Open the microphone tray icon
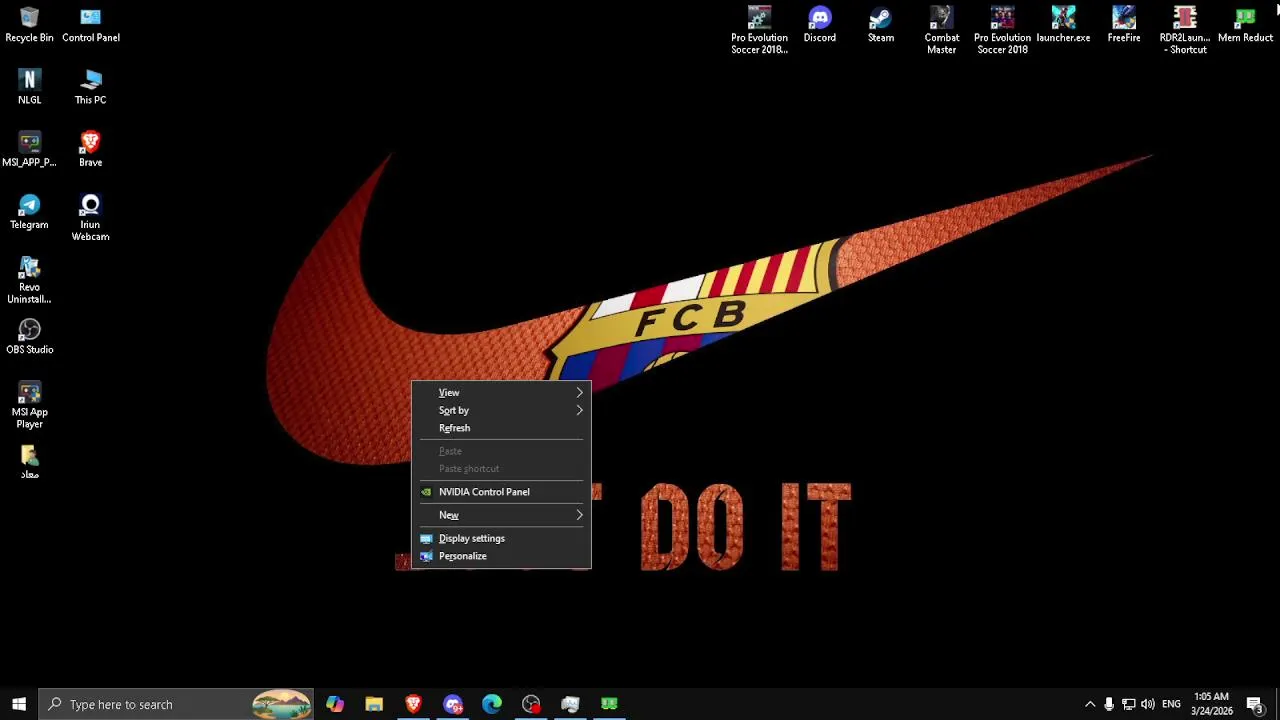Viewport: 1280px width, 720px height. [1109, 704]
